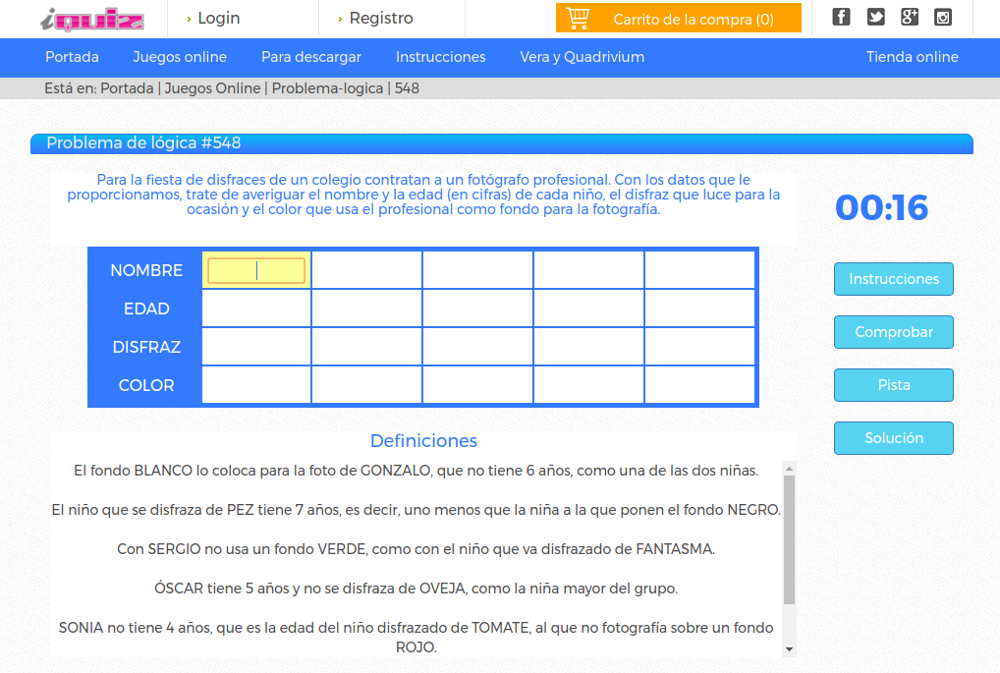This screenshot has height=673, width=1000.
Task: Click the Portada breadcrumb
Action: [x=127, y=88]
